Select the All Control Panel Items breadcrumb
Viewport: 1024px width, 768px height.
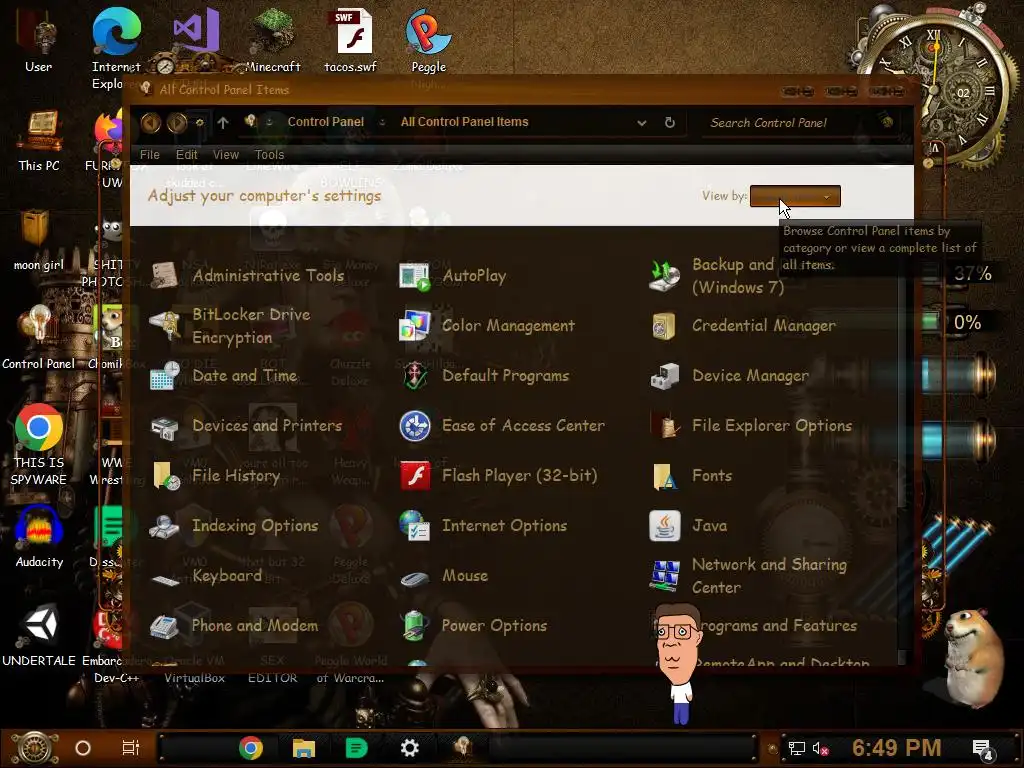(464, 122)
